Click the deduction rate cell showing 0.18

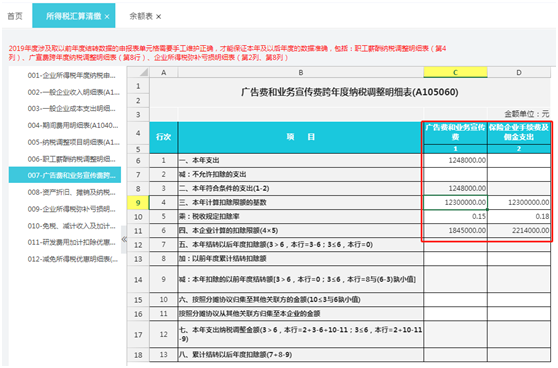[x=519, y=216]
